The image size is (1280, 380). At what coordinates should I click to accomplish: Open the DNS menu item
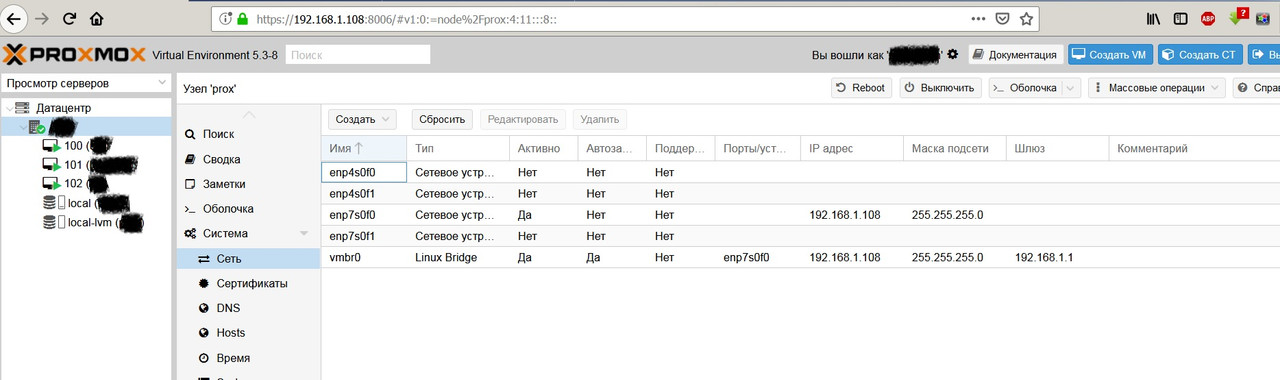[x=228, y=308]
